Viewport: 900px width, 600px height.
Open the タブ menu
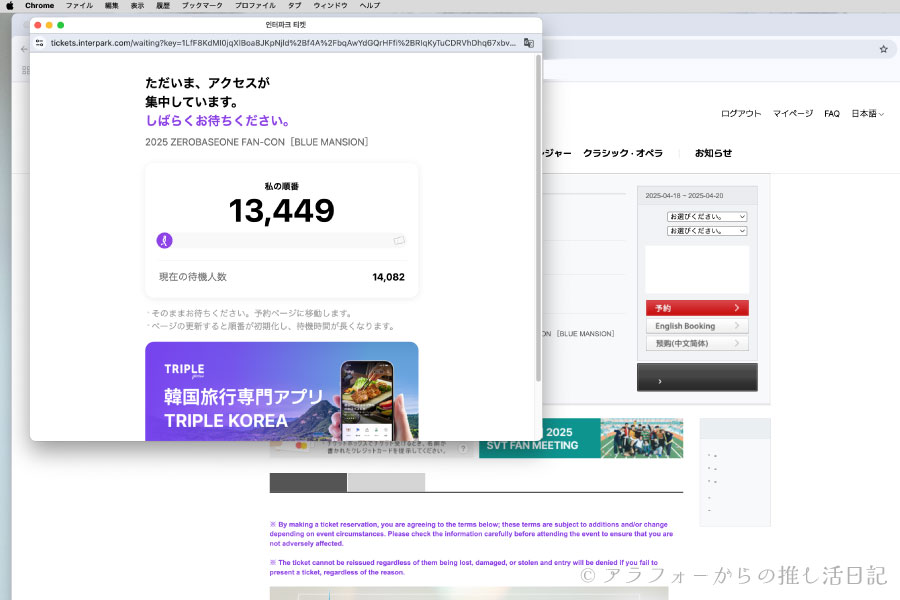(294, 6)
